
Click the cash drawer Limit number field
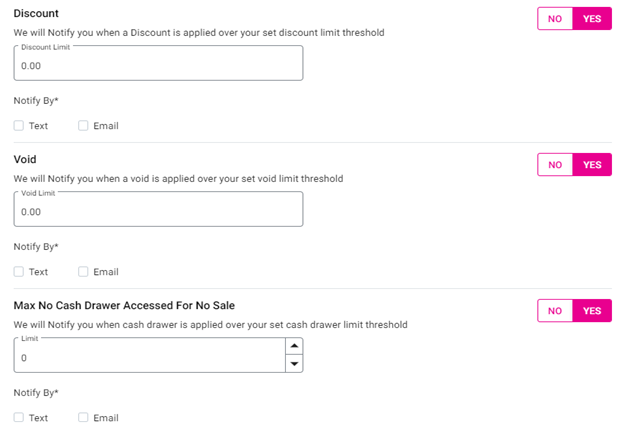click(148, 357)
